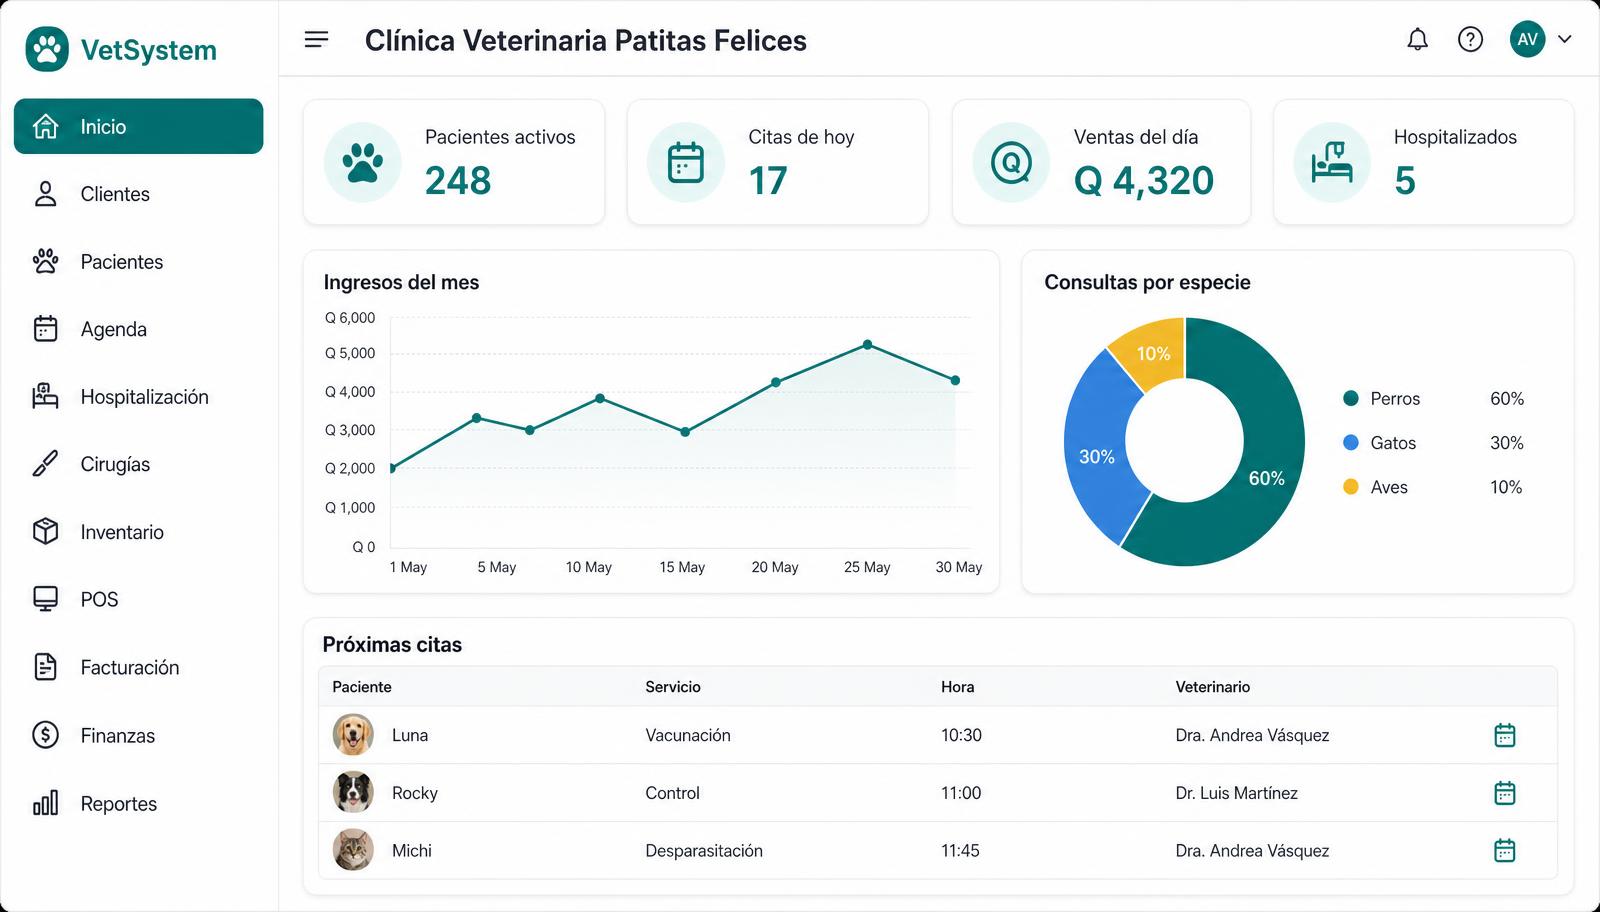Click the calendar icon in Michi's row
Screen dimensions: 1600x912
1504,851
